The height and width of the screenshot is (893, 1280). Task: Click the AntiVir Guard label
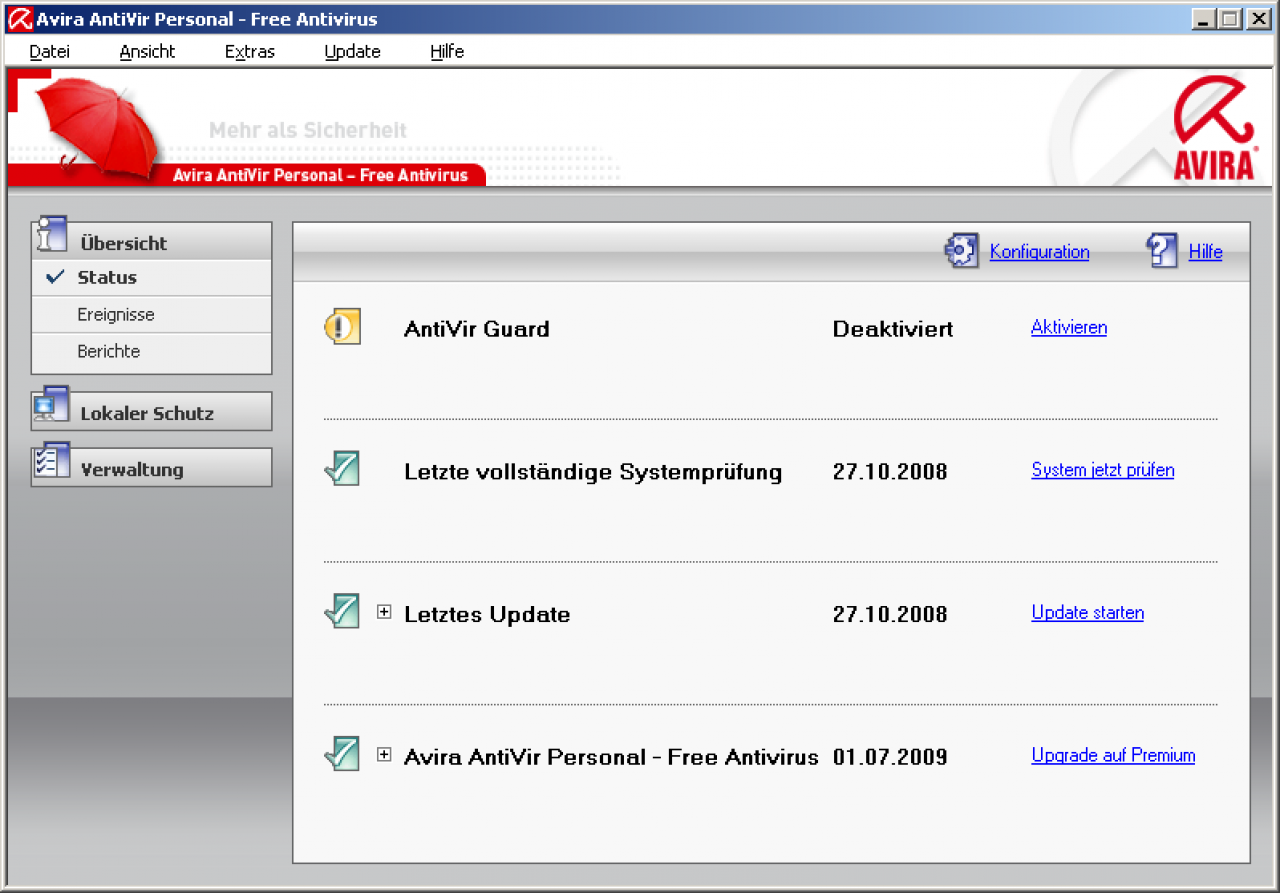477,329
